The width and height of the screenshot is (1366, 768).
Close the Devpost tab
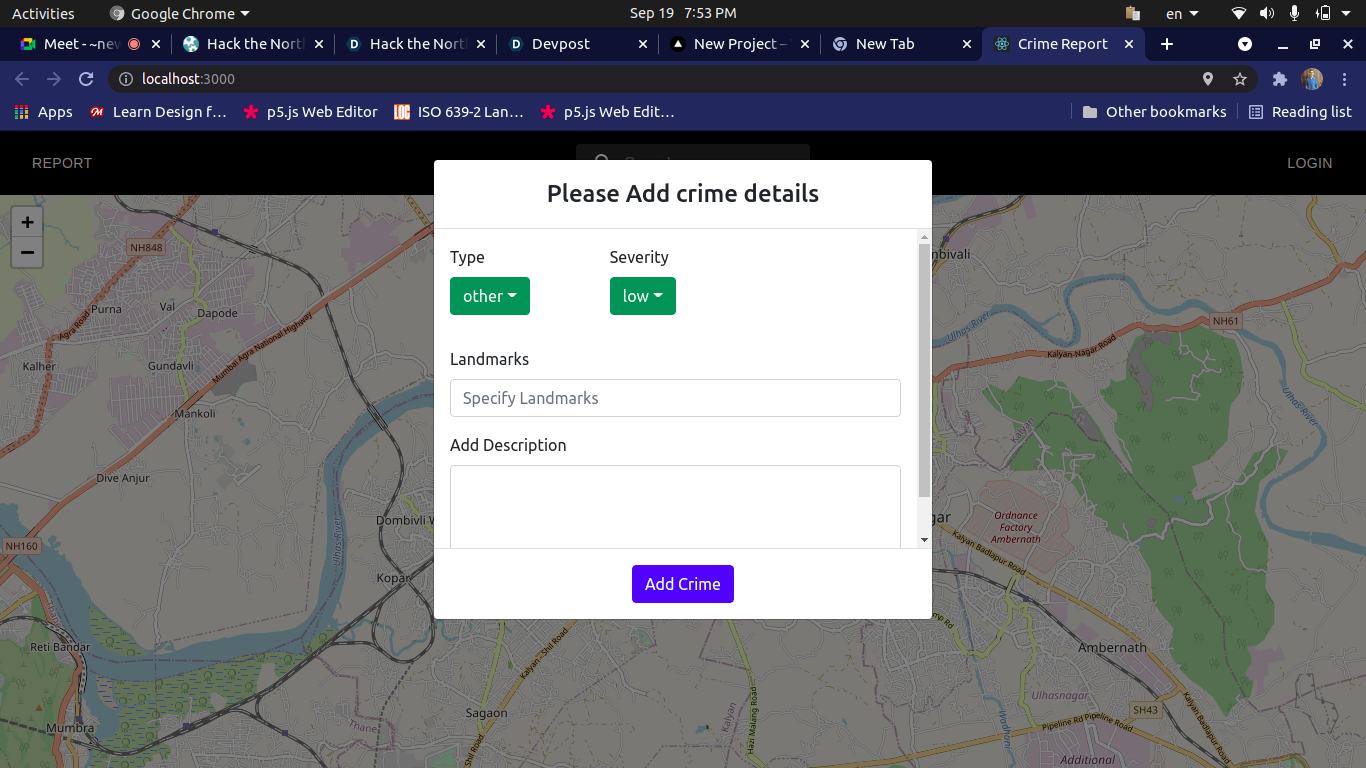pos(643,44)
